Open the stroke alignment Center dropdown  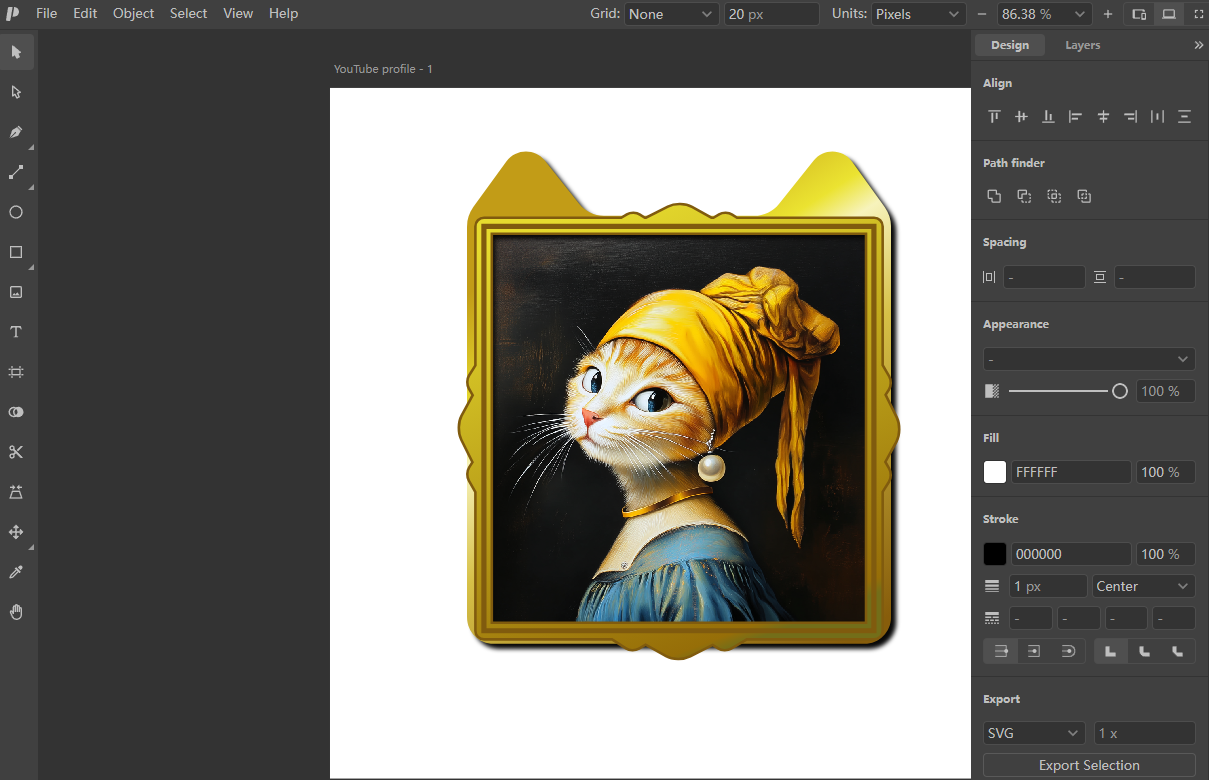coord(1143,586)
